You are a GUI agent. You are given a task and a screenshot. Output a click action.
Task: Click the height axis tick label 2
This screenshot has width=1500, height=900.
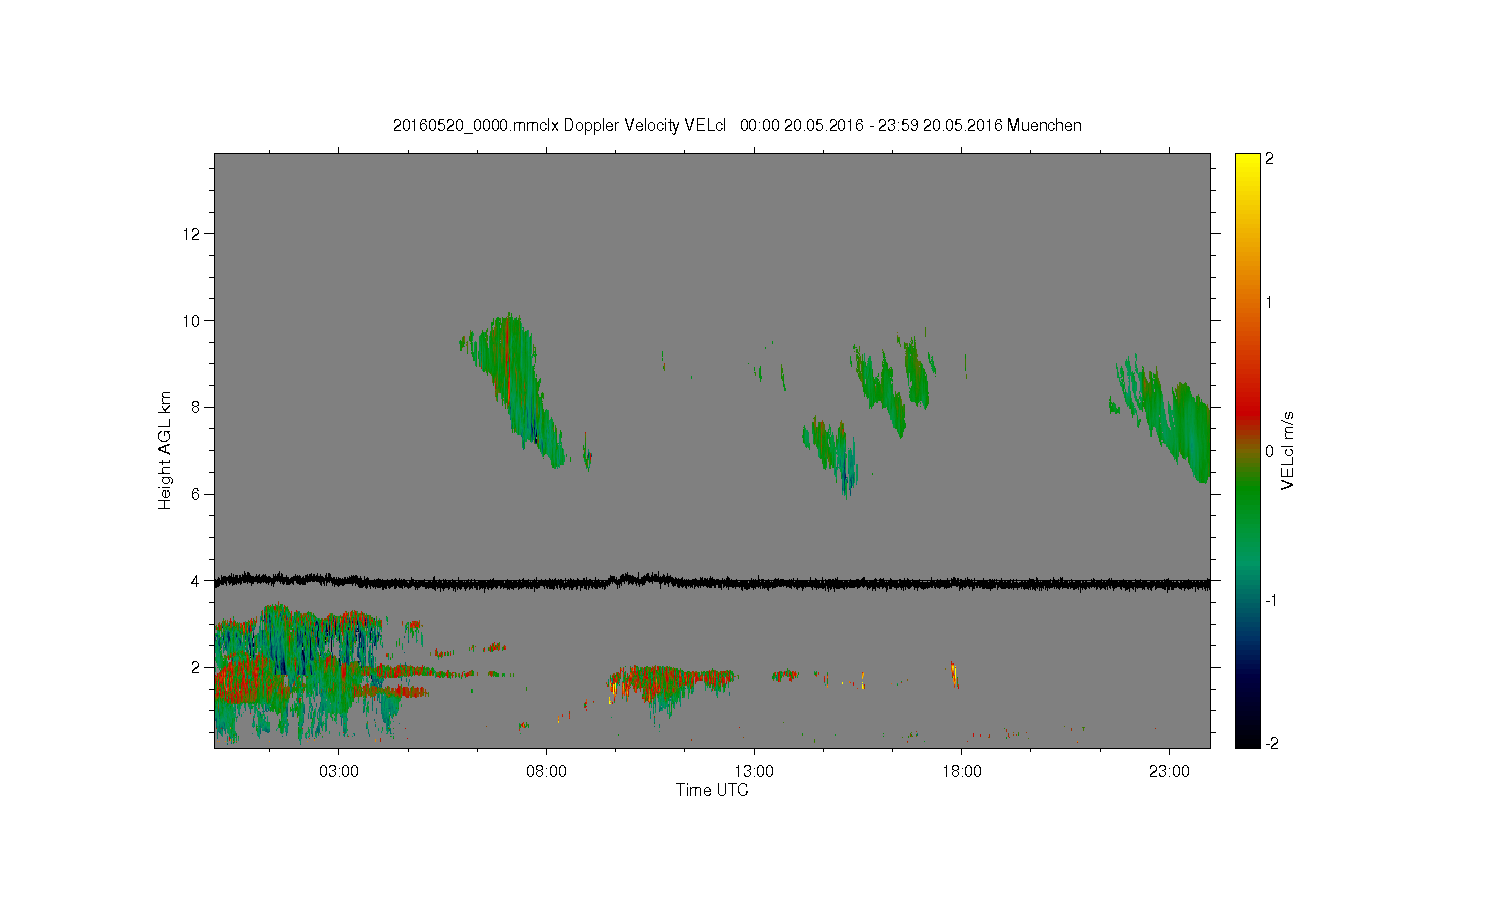(197, 667)
